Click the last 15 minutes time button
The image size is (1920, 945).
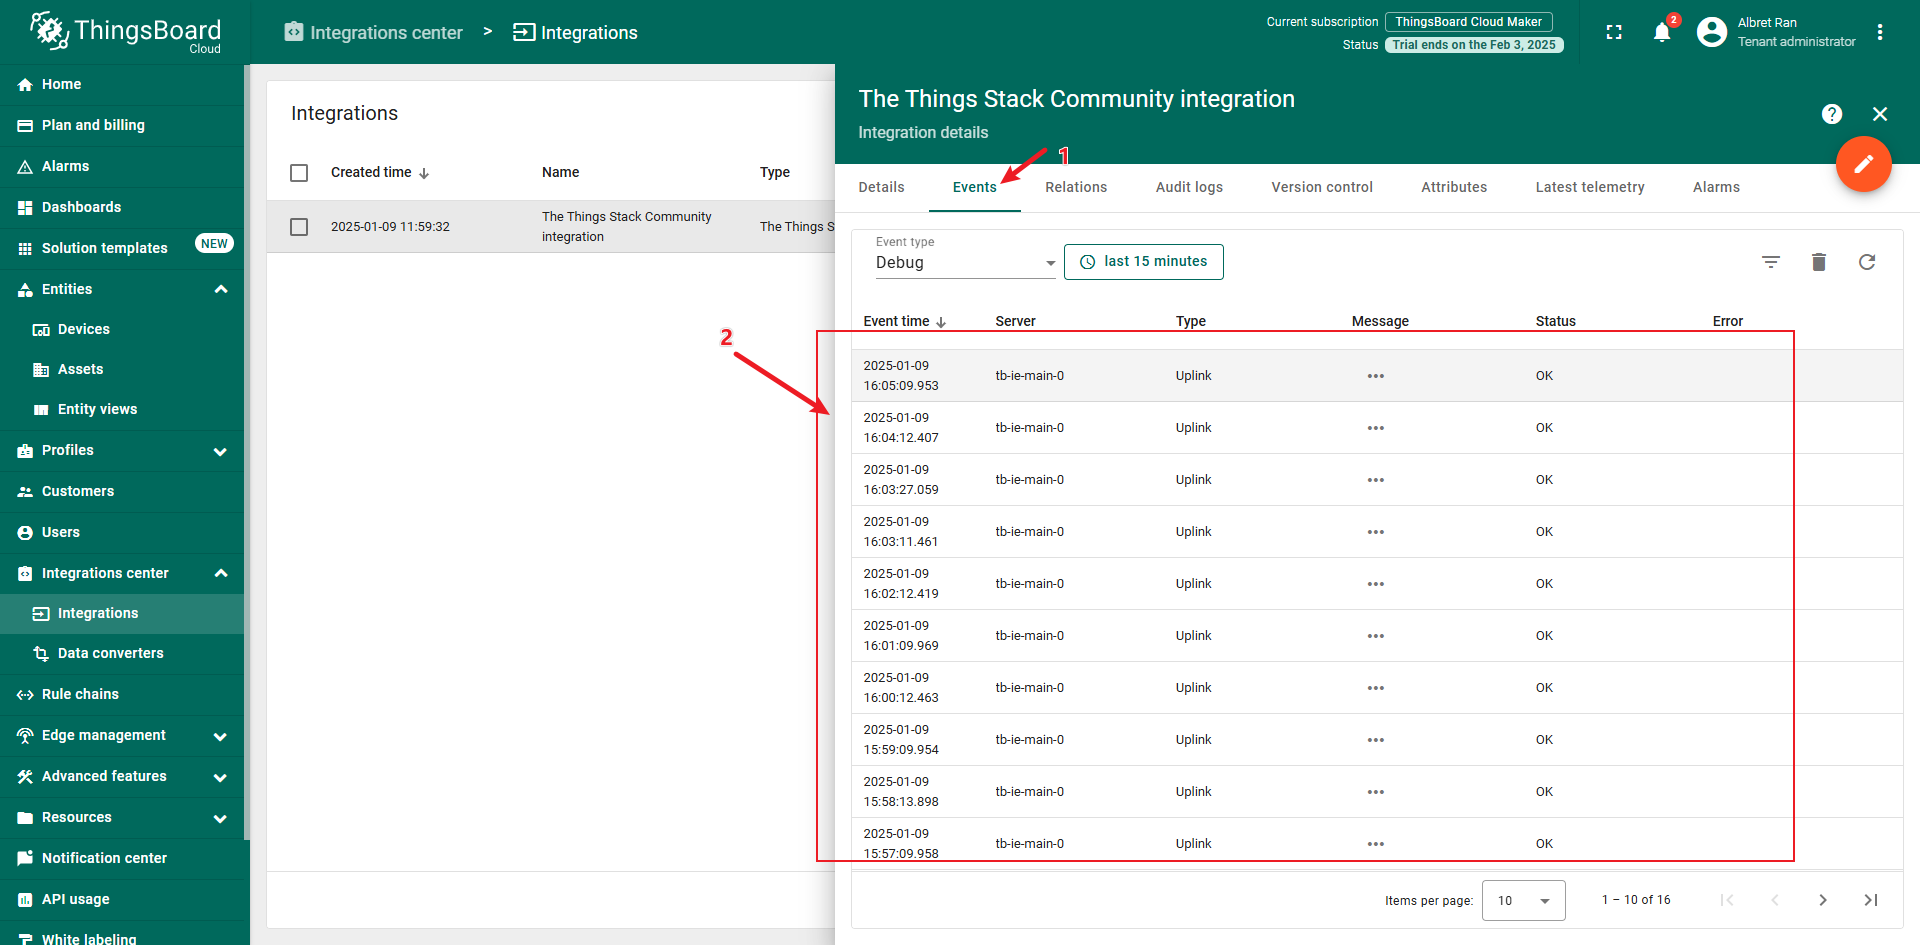(x=1144, y=262)
